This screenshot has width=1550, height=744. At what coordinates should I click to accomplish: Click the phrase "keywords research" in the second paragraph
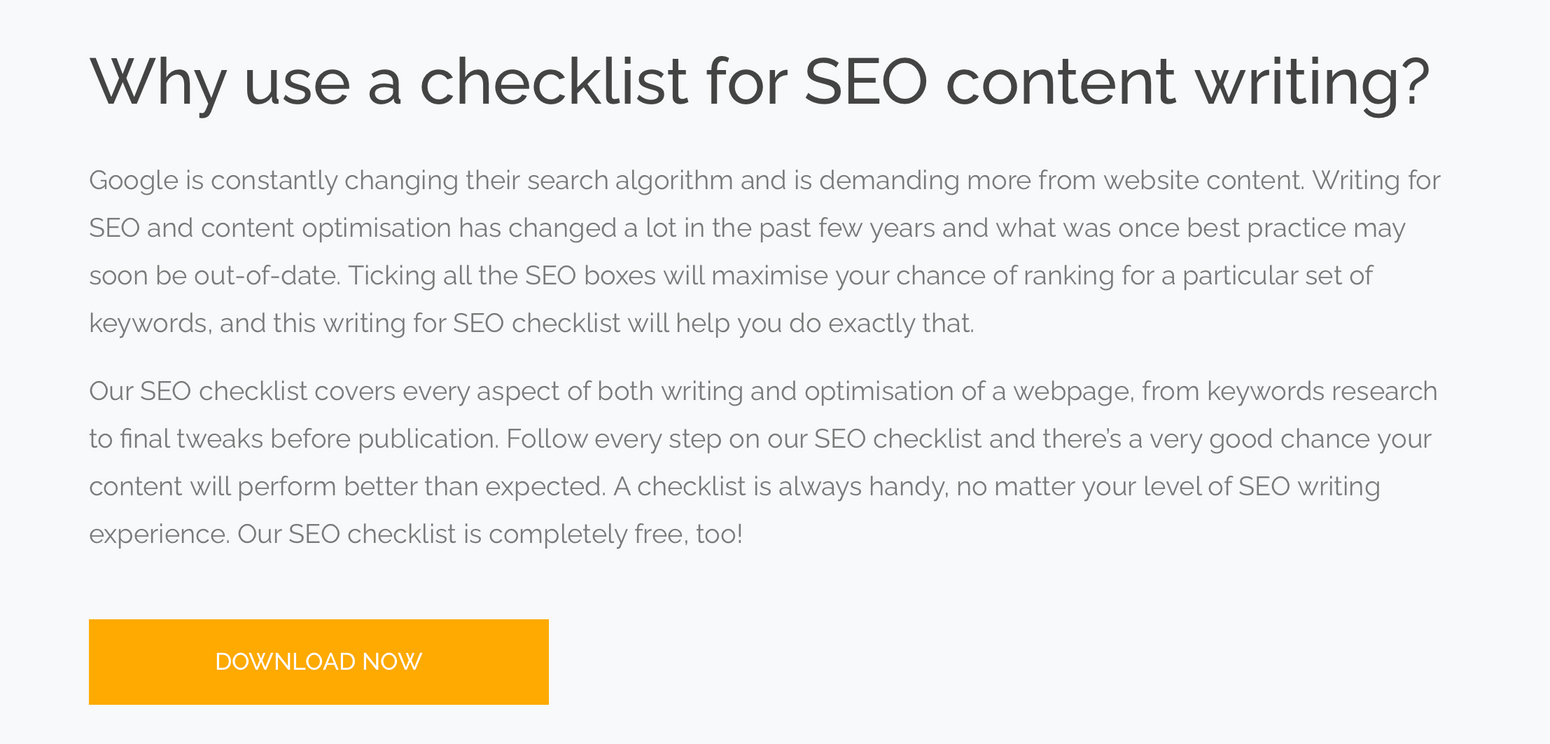pyautogui.click(x=1322, y=391)
